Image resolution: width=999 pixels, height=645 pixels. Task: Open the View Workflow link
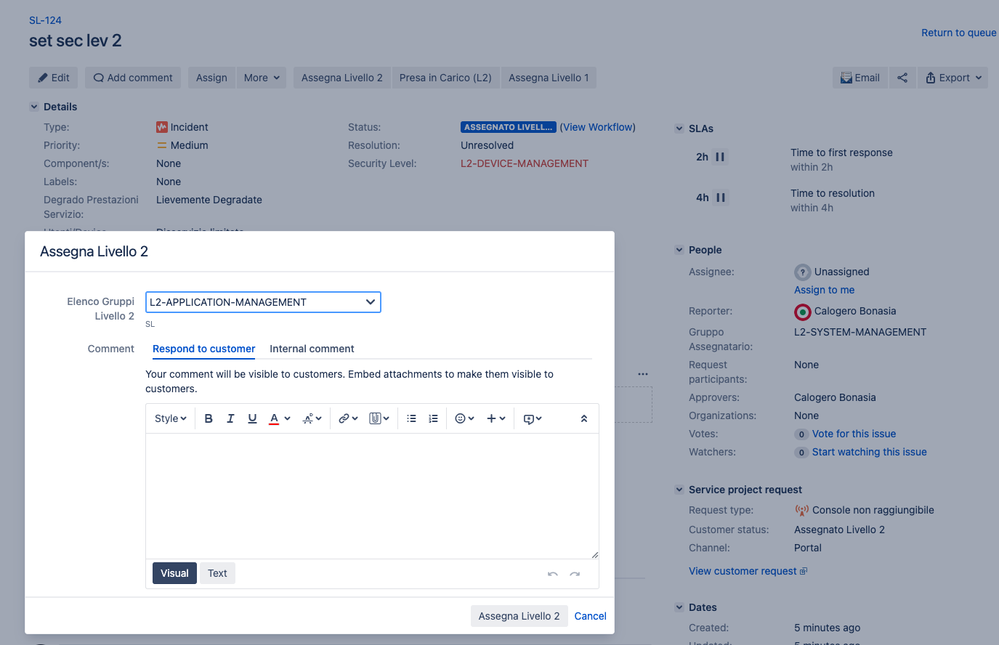click(x=598, y=127)
